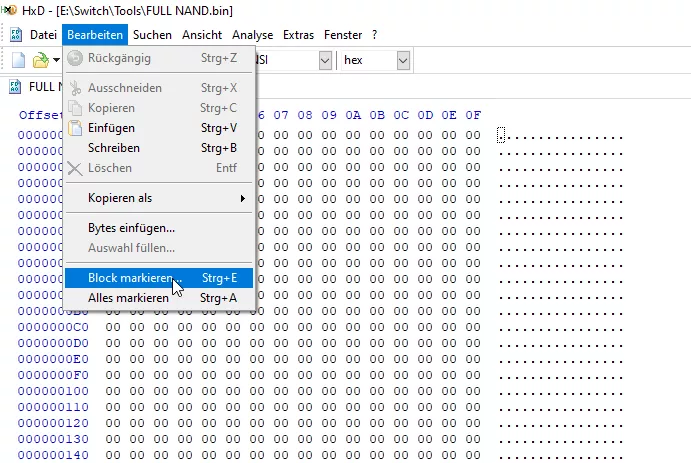
Task: Click Alles markieren in the menu
Action: (128, 298)
